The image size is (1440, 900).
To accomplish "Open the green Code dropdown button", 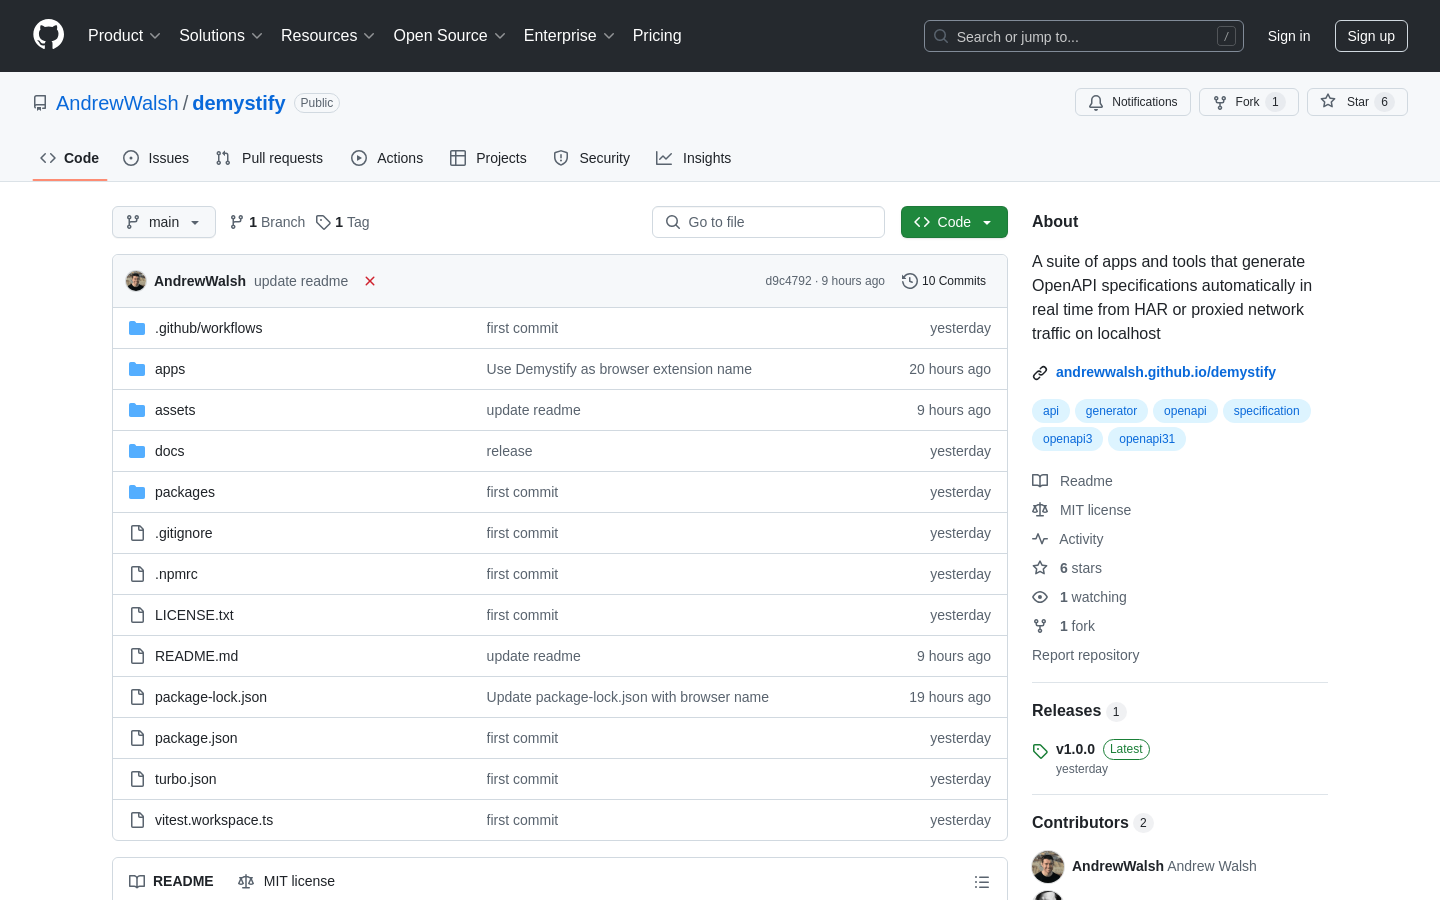I will click(x=954, y=222).
